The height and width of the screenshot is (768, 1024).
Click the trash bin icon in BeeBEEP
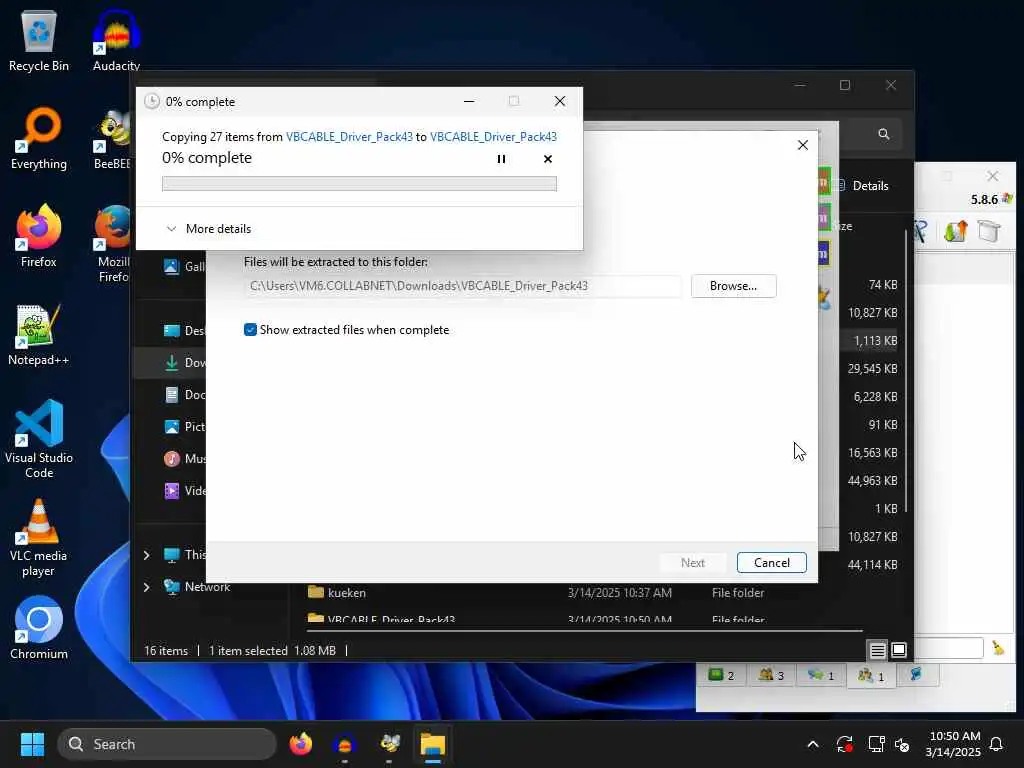[989, 231]
